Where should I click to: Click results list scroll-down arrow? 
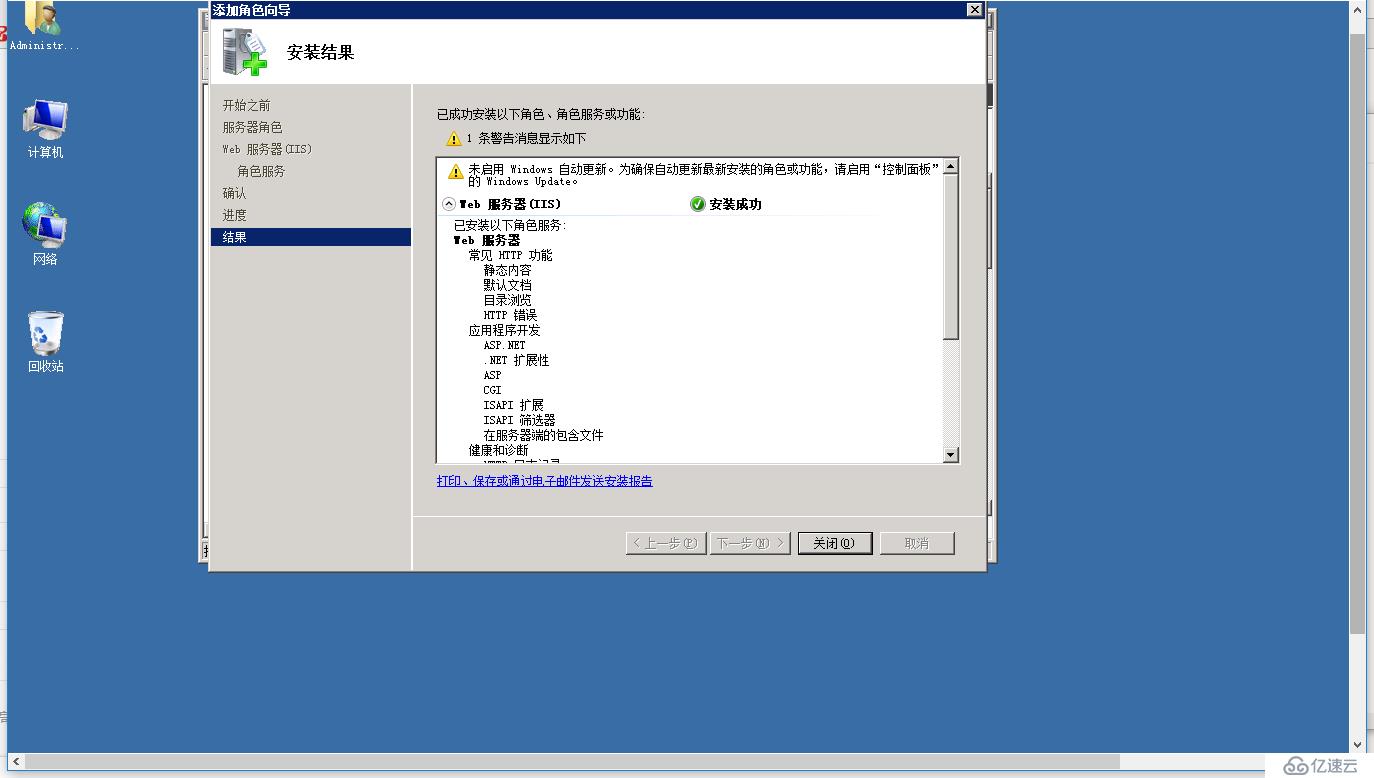click(x=951, y=455)
